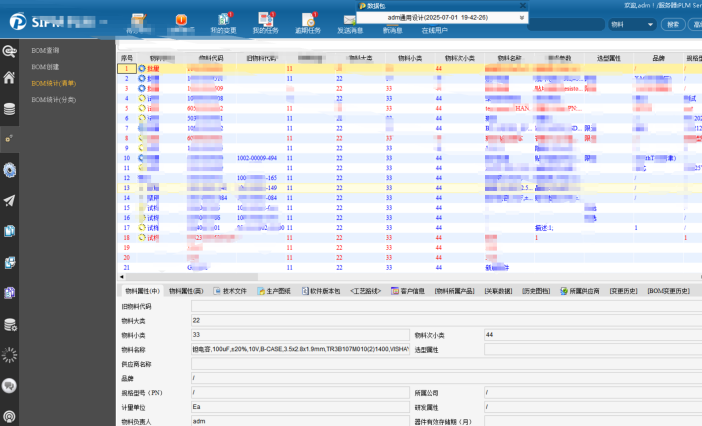Click the paper plane send icon in sidebar
Screen dimensions: 702x426
10,200
